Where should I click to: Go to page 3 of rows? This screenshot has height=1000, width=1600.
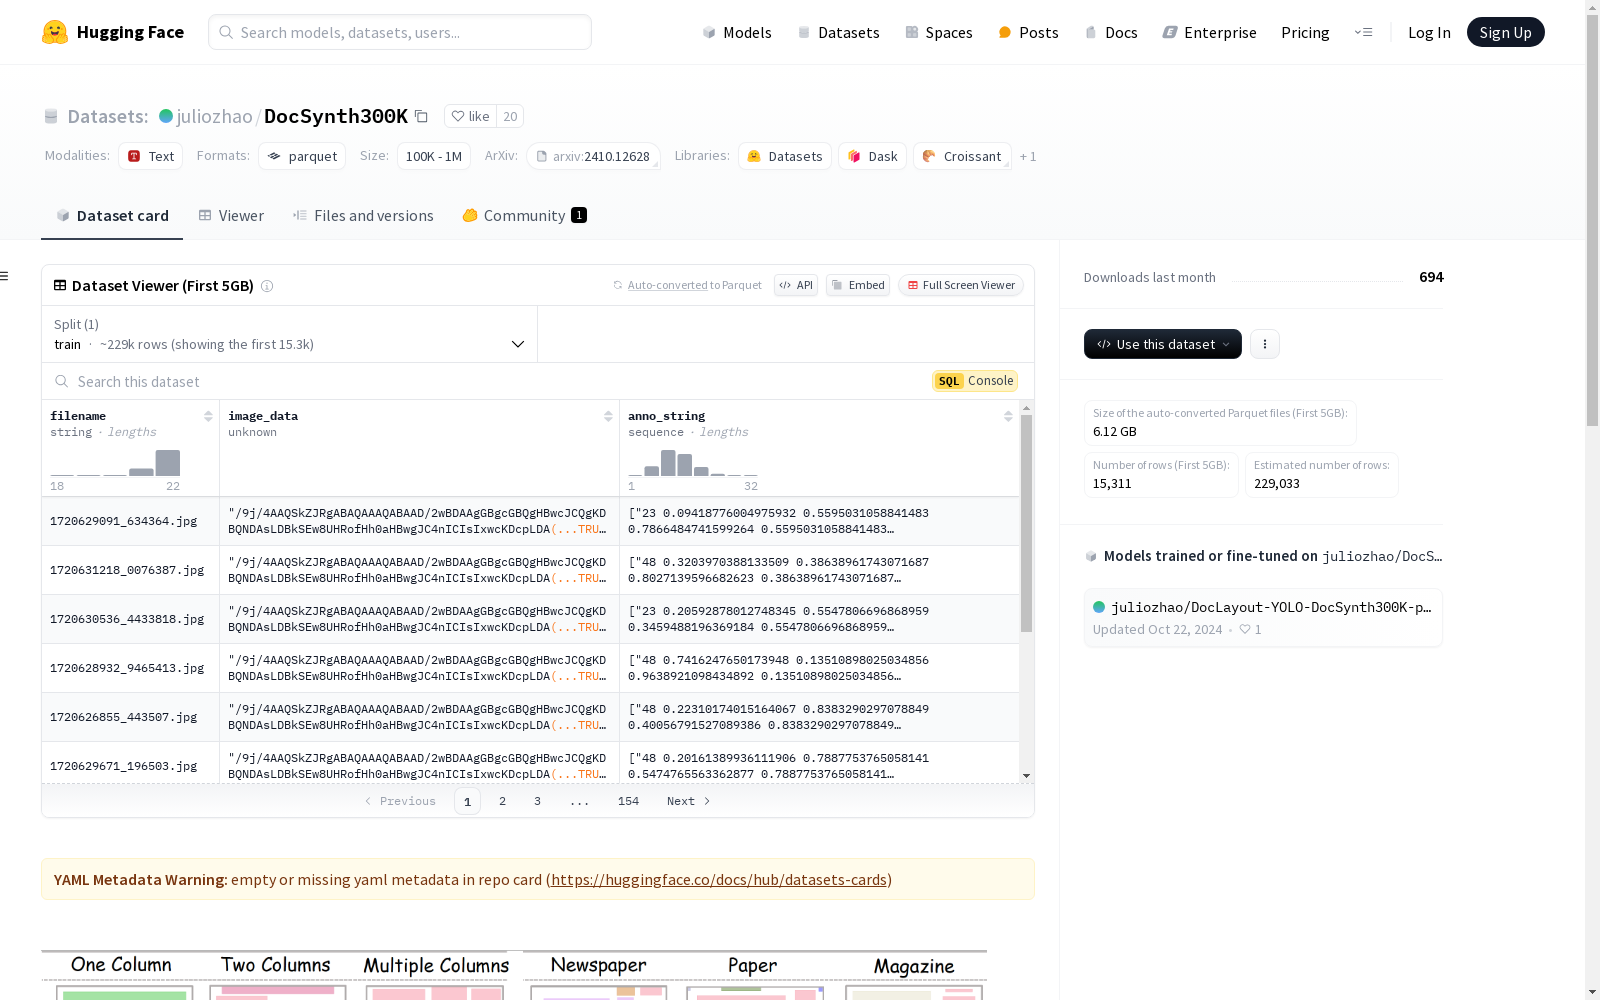537,801
